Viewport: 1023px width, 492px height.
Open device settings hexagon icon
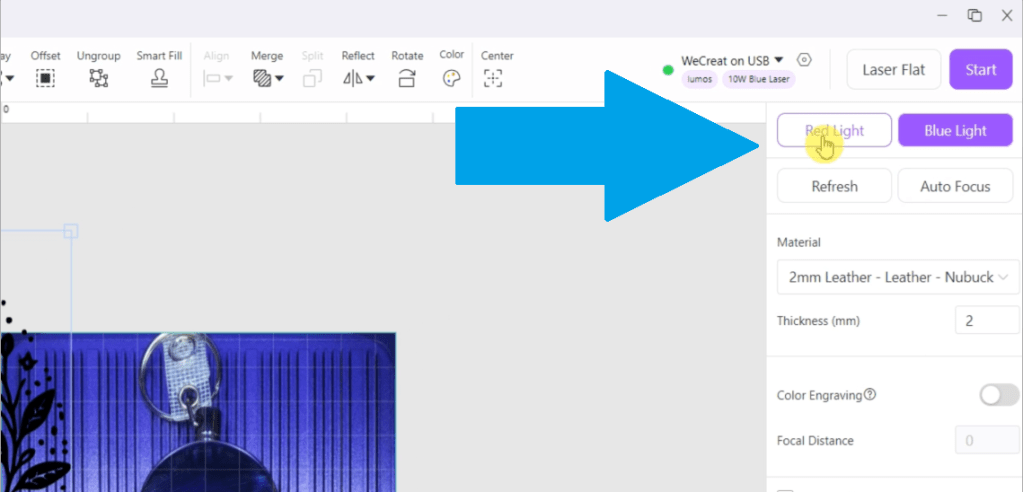[x=805, y=61]
